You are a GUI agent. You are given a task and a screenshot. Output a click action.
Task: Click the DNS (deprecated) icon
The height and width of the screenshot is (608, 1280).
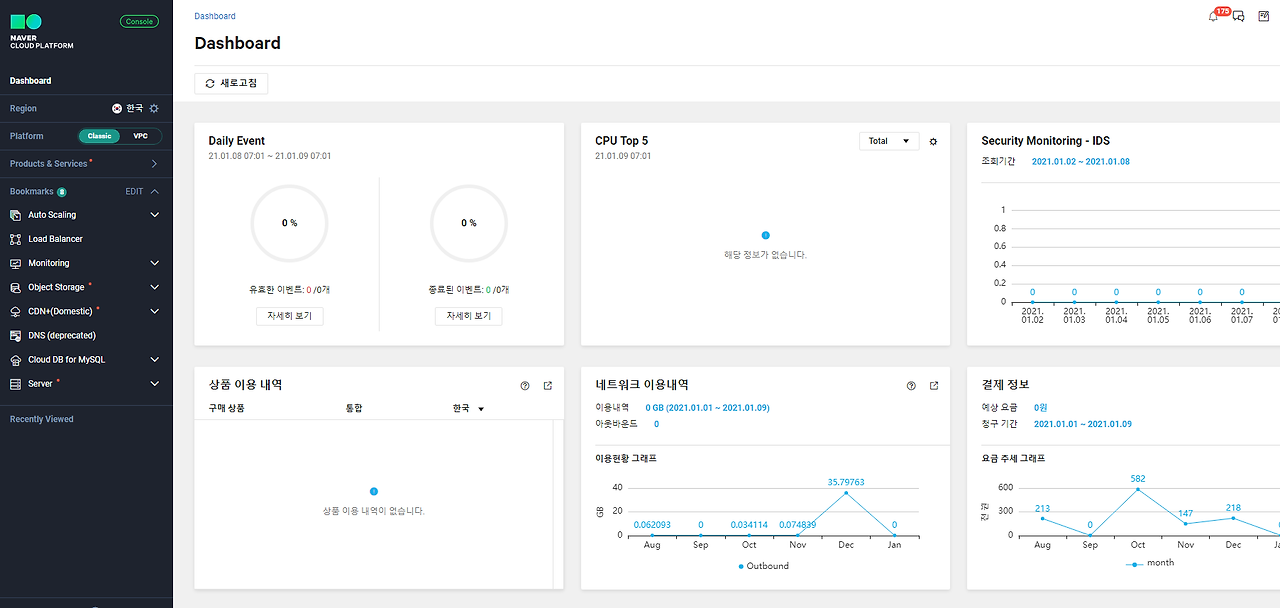coord(15,335)
